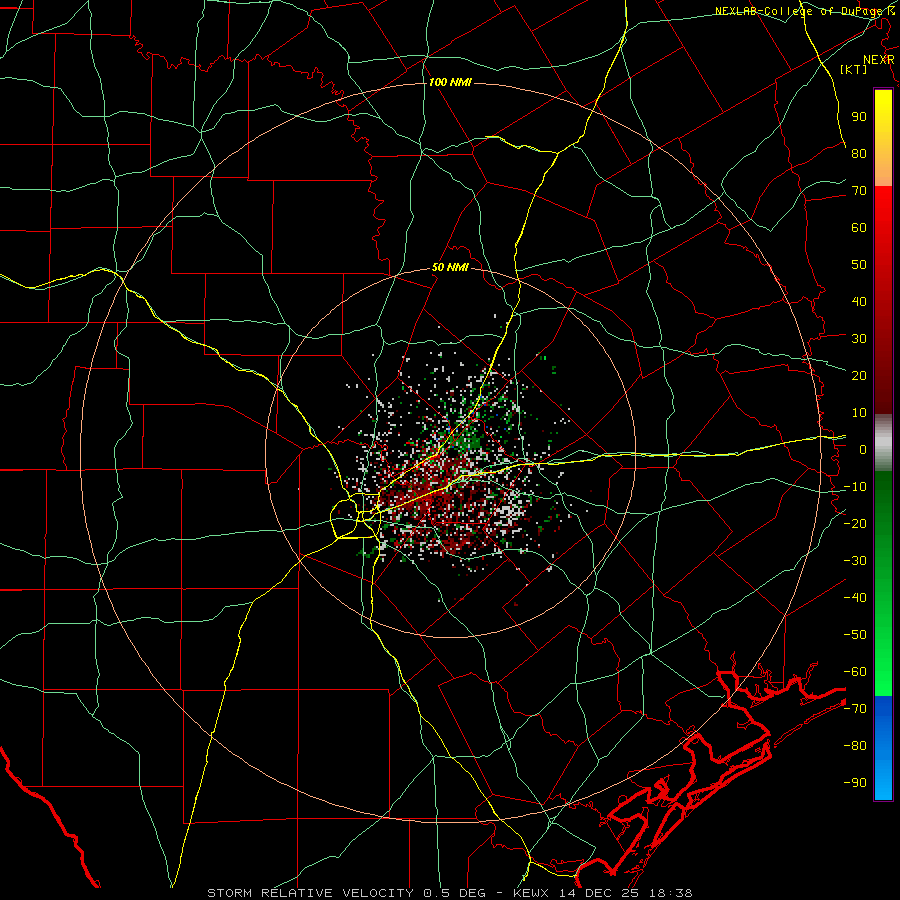The width and height of the screenshot is (900, 900).
Task: Select the -90 scale value
Action: point(855,783)
